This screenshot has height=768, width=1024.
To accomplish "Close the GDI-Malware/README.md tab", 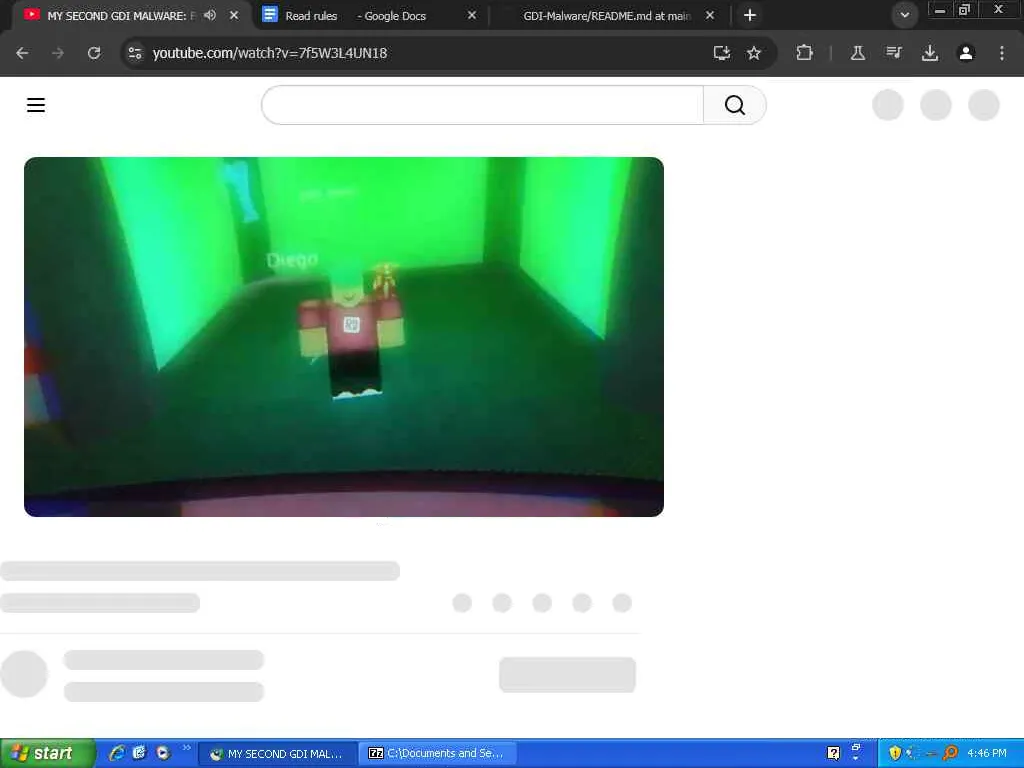I will click(710, 15).
